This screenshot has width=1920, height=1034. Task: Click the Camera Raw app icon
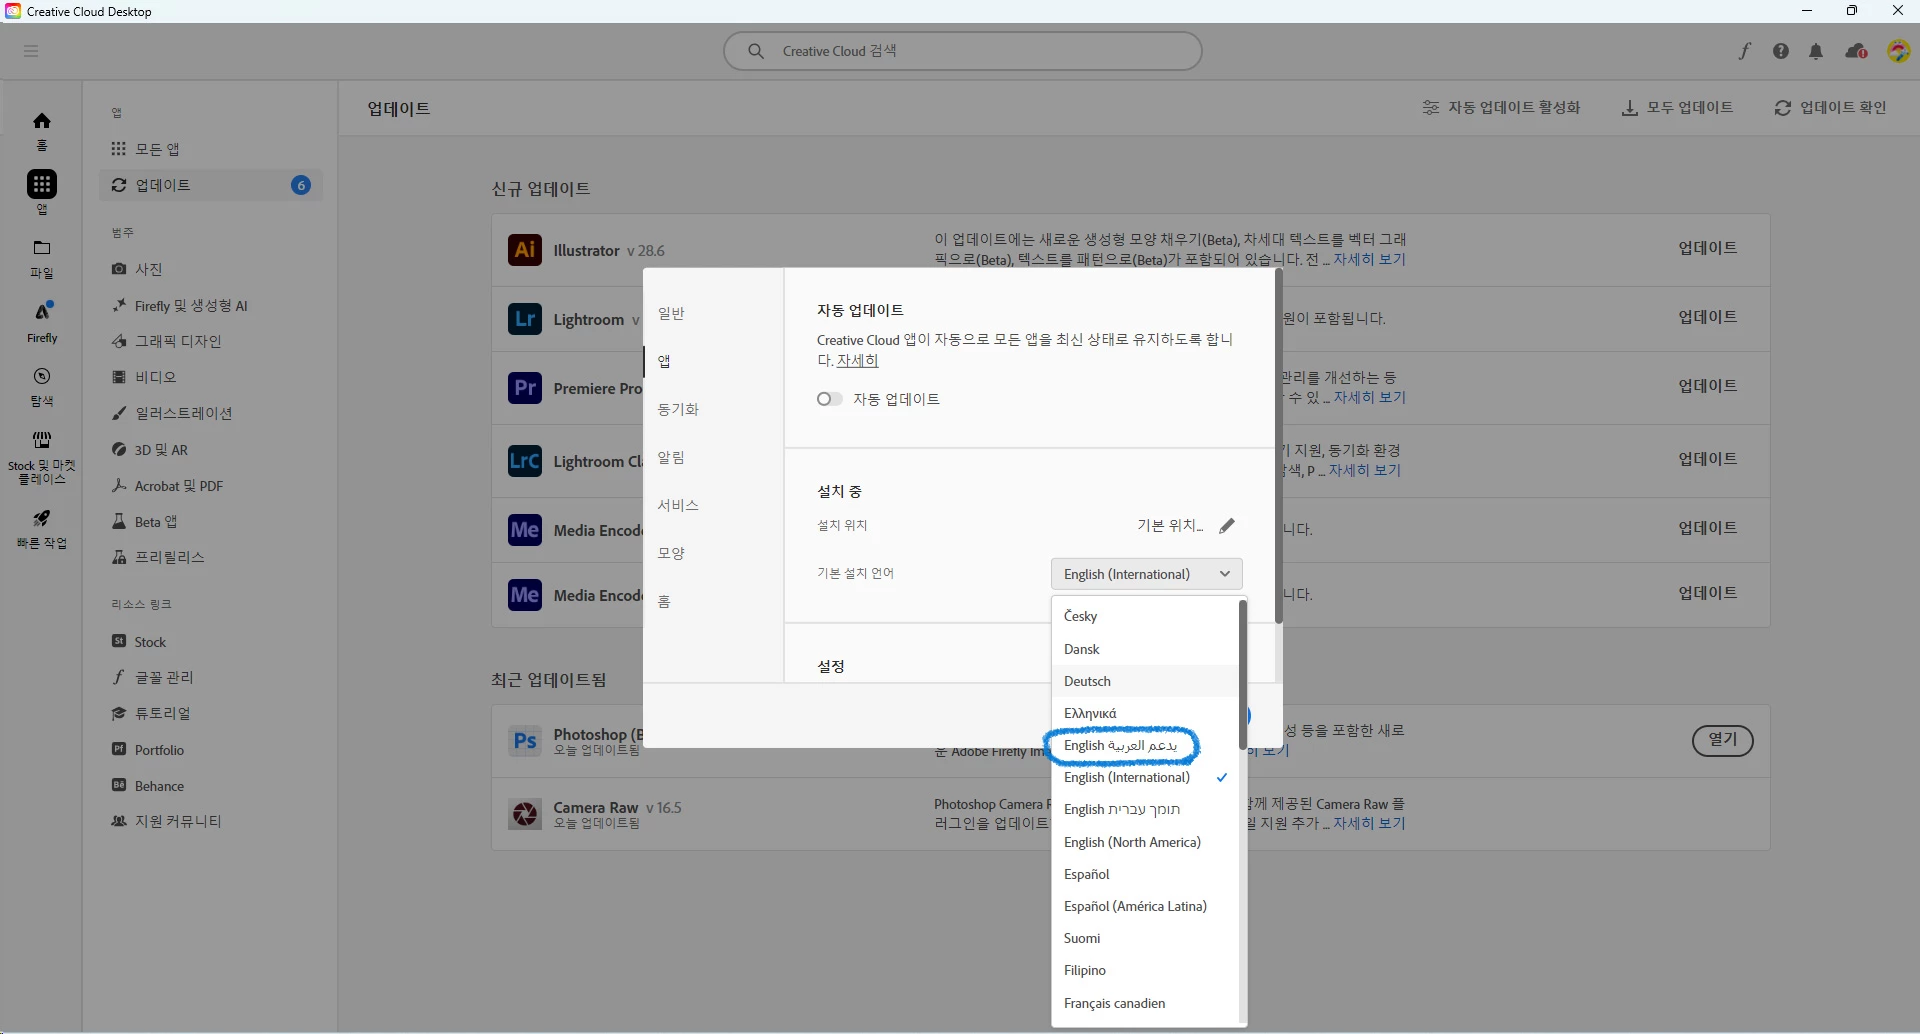[525, 814]
